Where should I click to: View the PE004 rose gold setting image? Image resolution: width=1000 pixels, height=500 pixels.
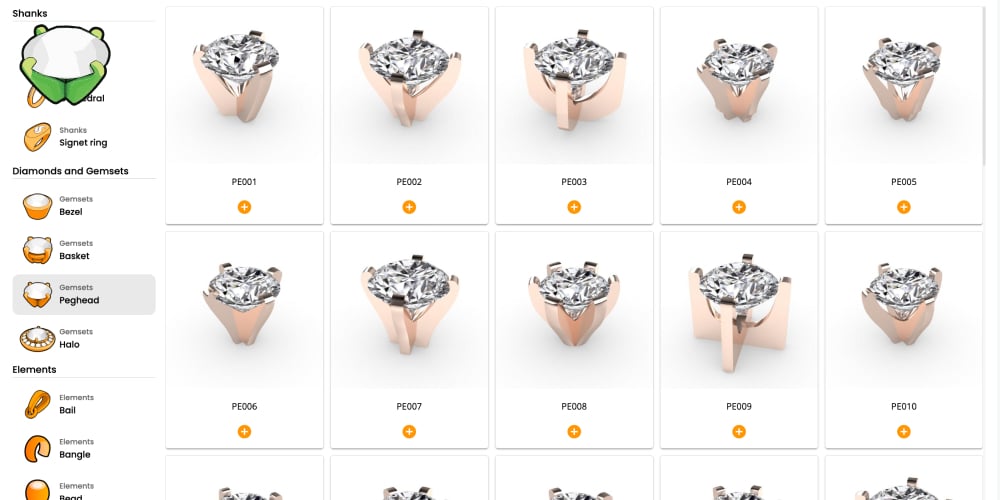(739, 85)
